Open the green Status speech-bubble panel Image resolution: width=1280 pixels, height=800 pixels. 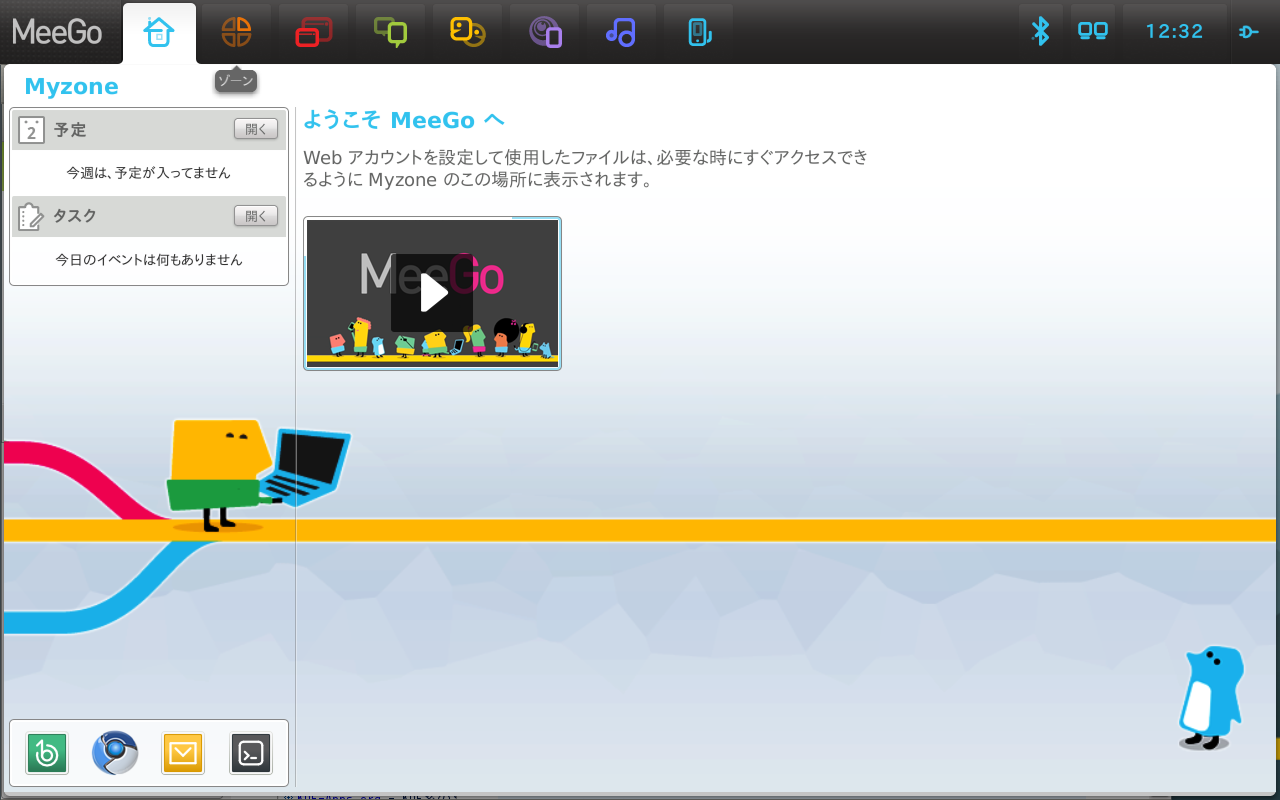point(390,33)
